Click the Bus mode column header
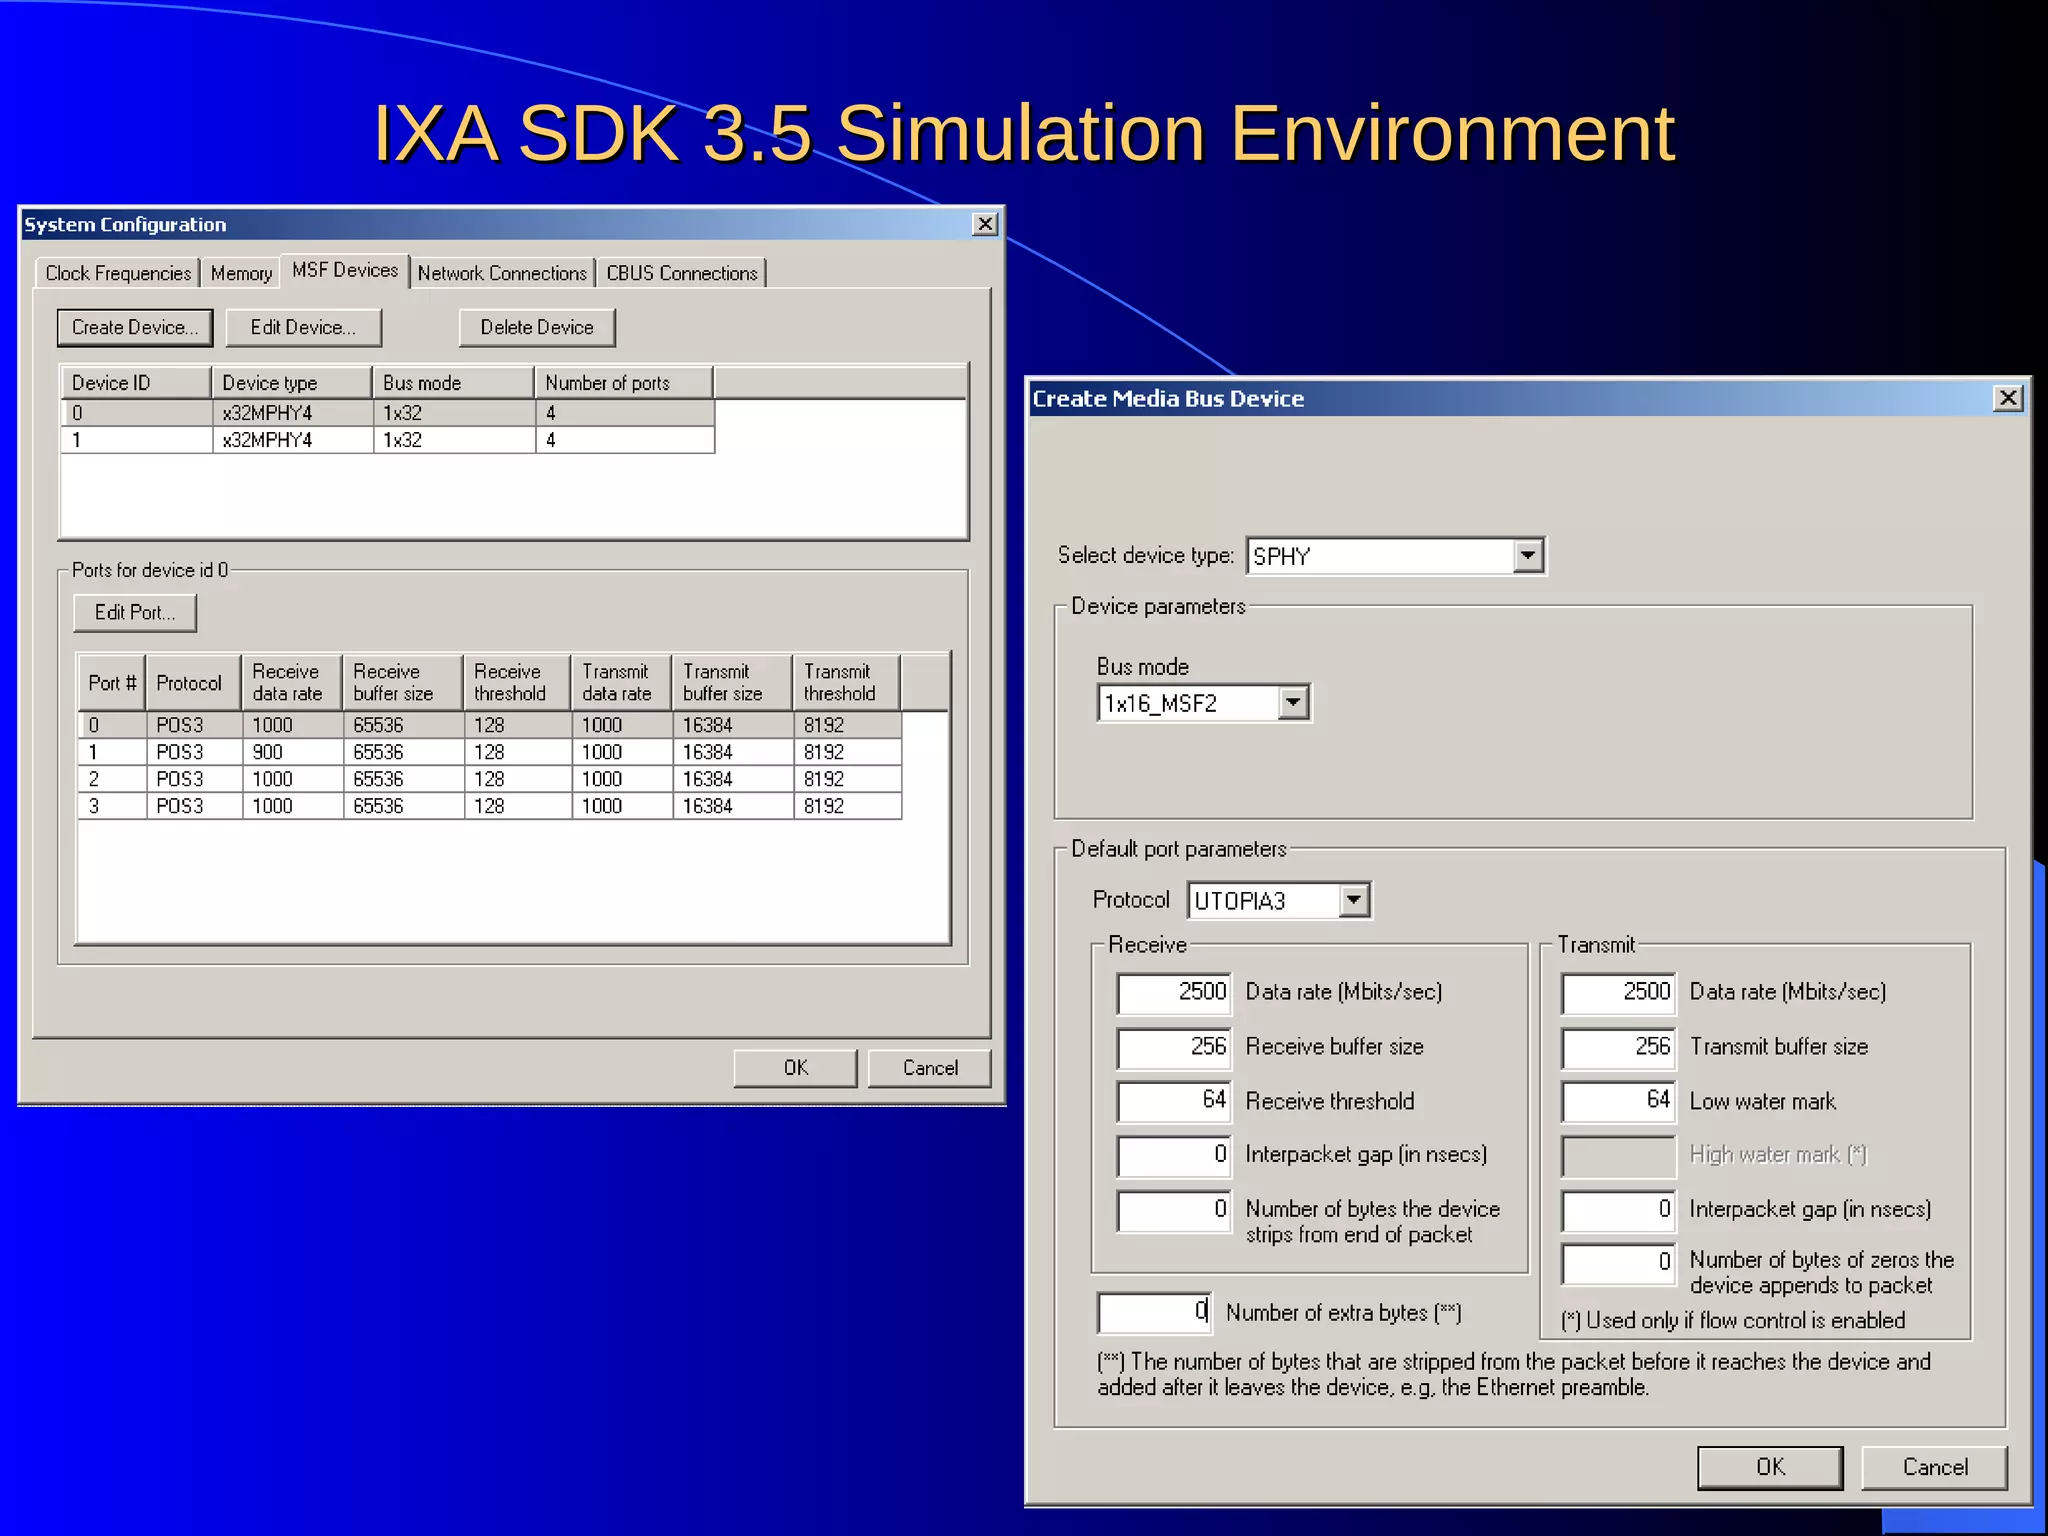This screenshot has width=2048, height=1536. pyautogui.click(x=454, y=383)
